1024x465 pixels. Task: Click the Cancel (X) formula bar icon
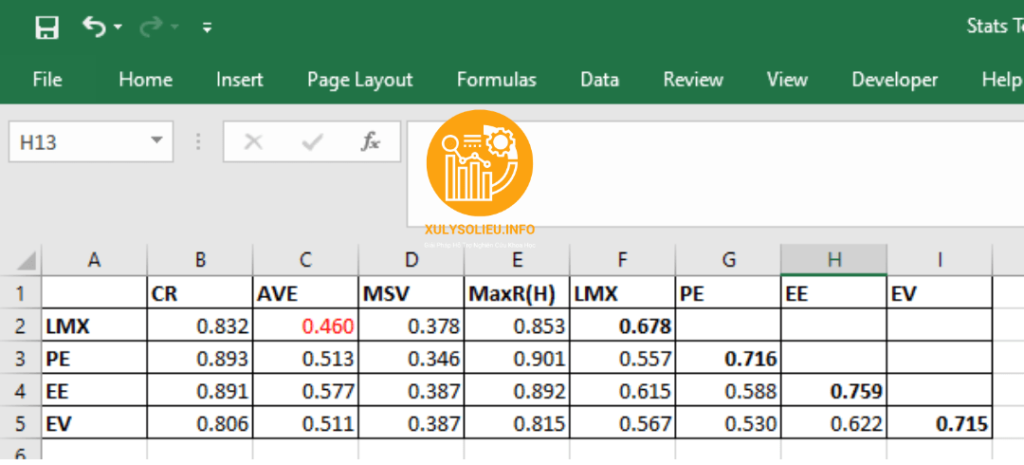(x=253, y=141)
